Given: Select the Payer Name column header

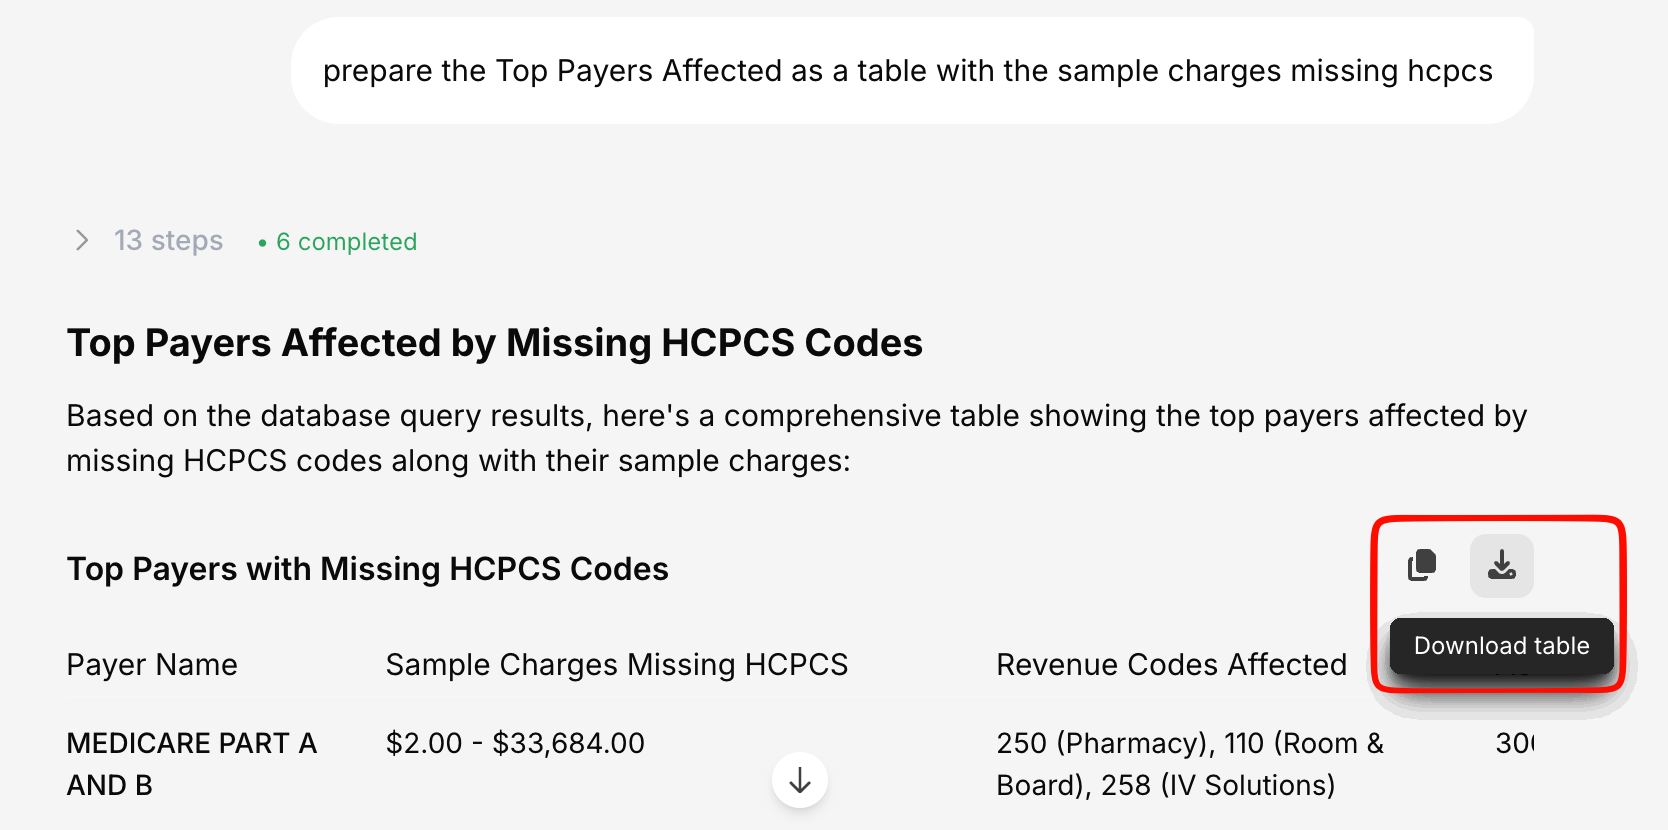Looking at the screenshot, I should pyautogui.click(x=152, y=665).
